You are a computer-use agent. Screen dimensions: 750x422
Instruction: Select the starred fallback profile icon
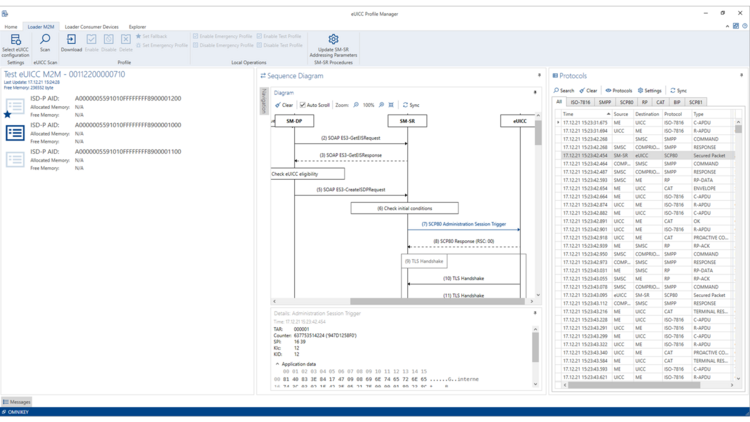[14, 107]
